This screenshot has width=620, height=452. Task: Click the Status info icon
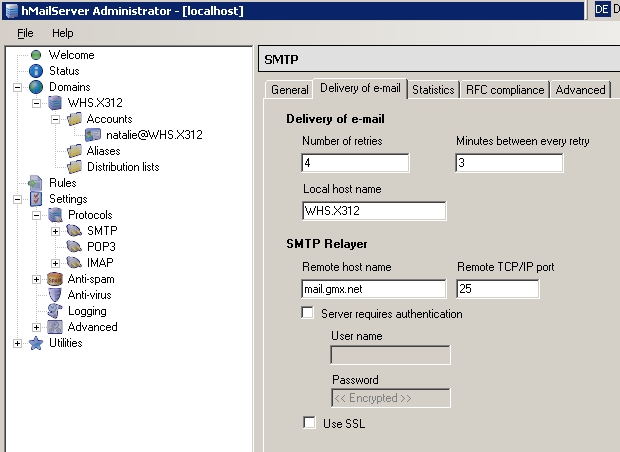pyautogui.click(x=36, y=71)
